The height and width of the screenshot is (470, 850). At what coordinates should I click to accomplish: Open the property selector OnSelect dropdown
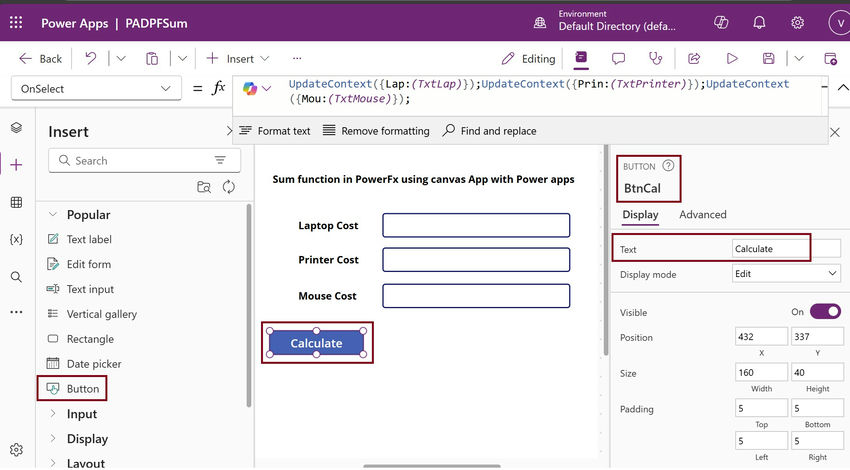[x=96, y=88]
